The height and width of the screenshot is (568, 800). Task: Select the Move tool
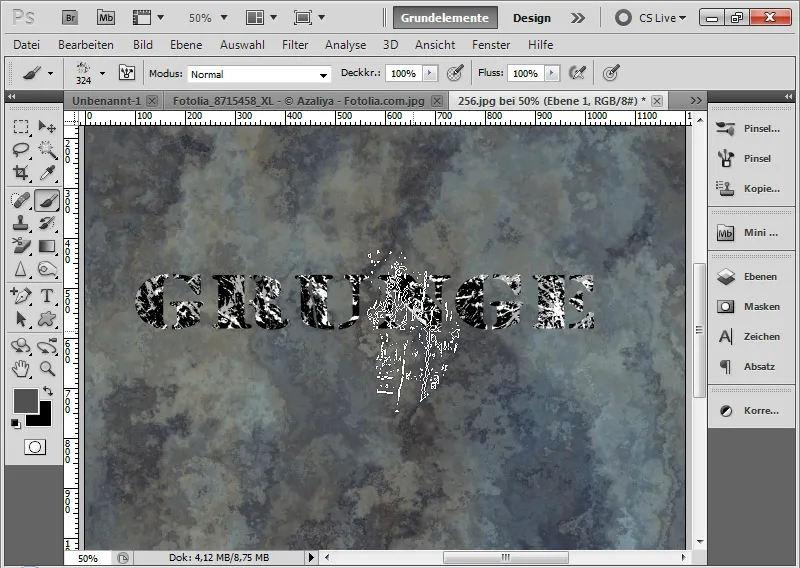(47, 126)
